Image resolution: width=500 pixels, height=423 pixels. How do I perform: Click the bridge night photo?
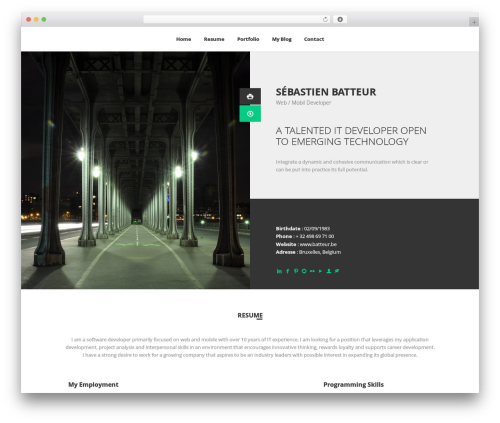(x=135, y=170)
